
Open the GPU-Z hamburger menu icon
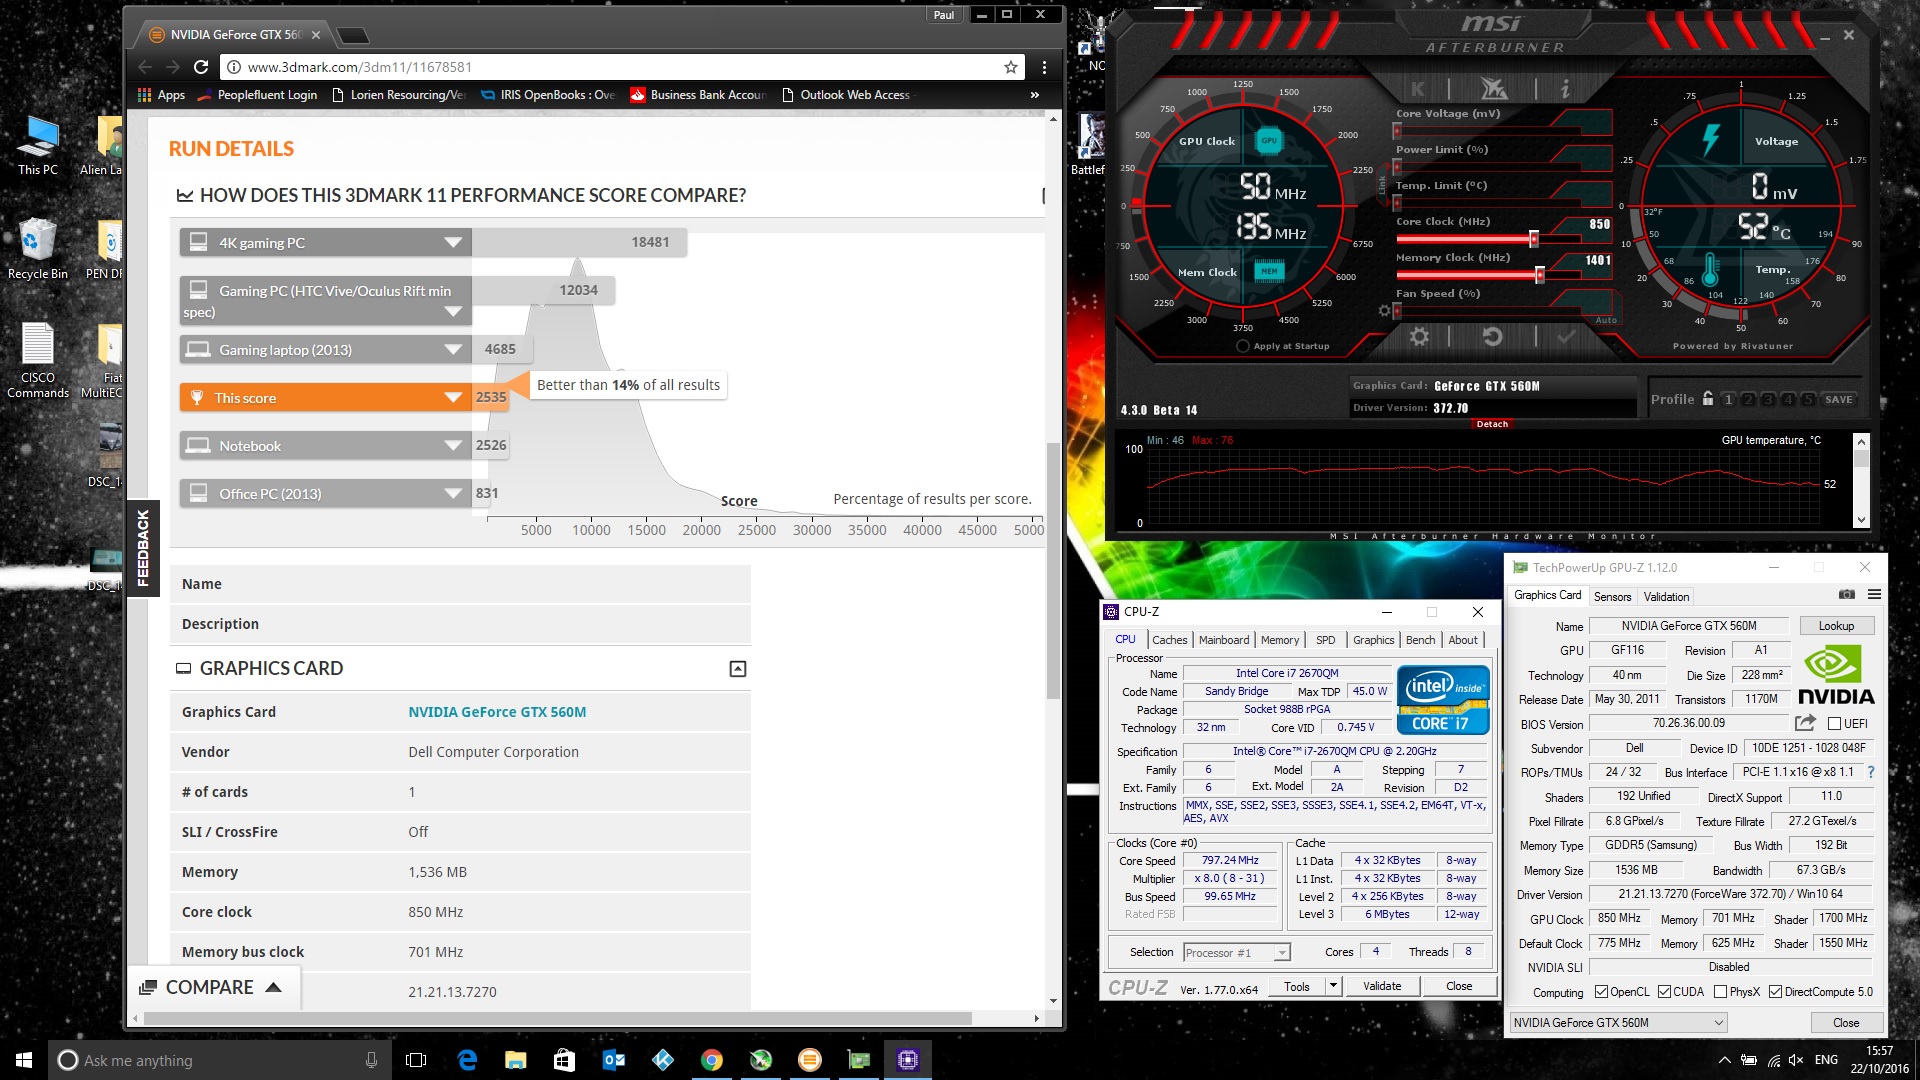coord(1874,595)
